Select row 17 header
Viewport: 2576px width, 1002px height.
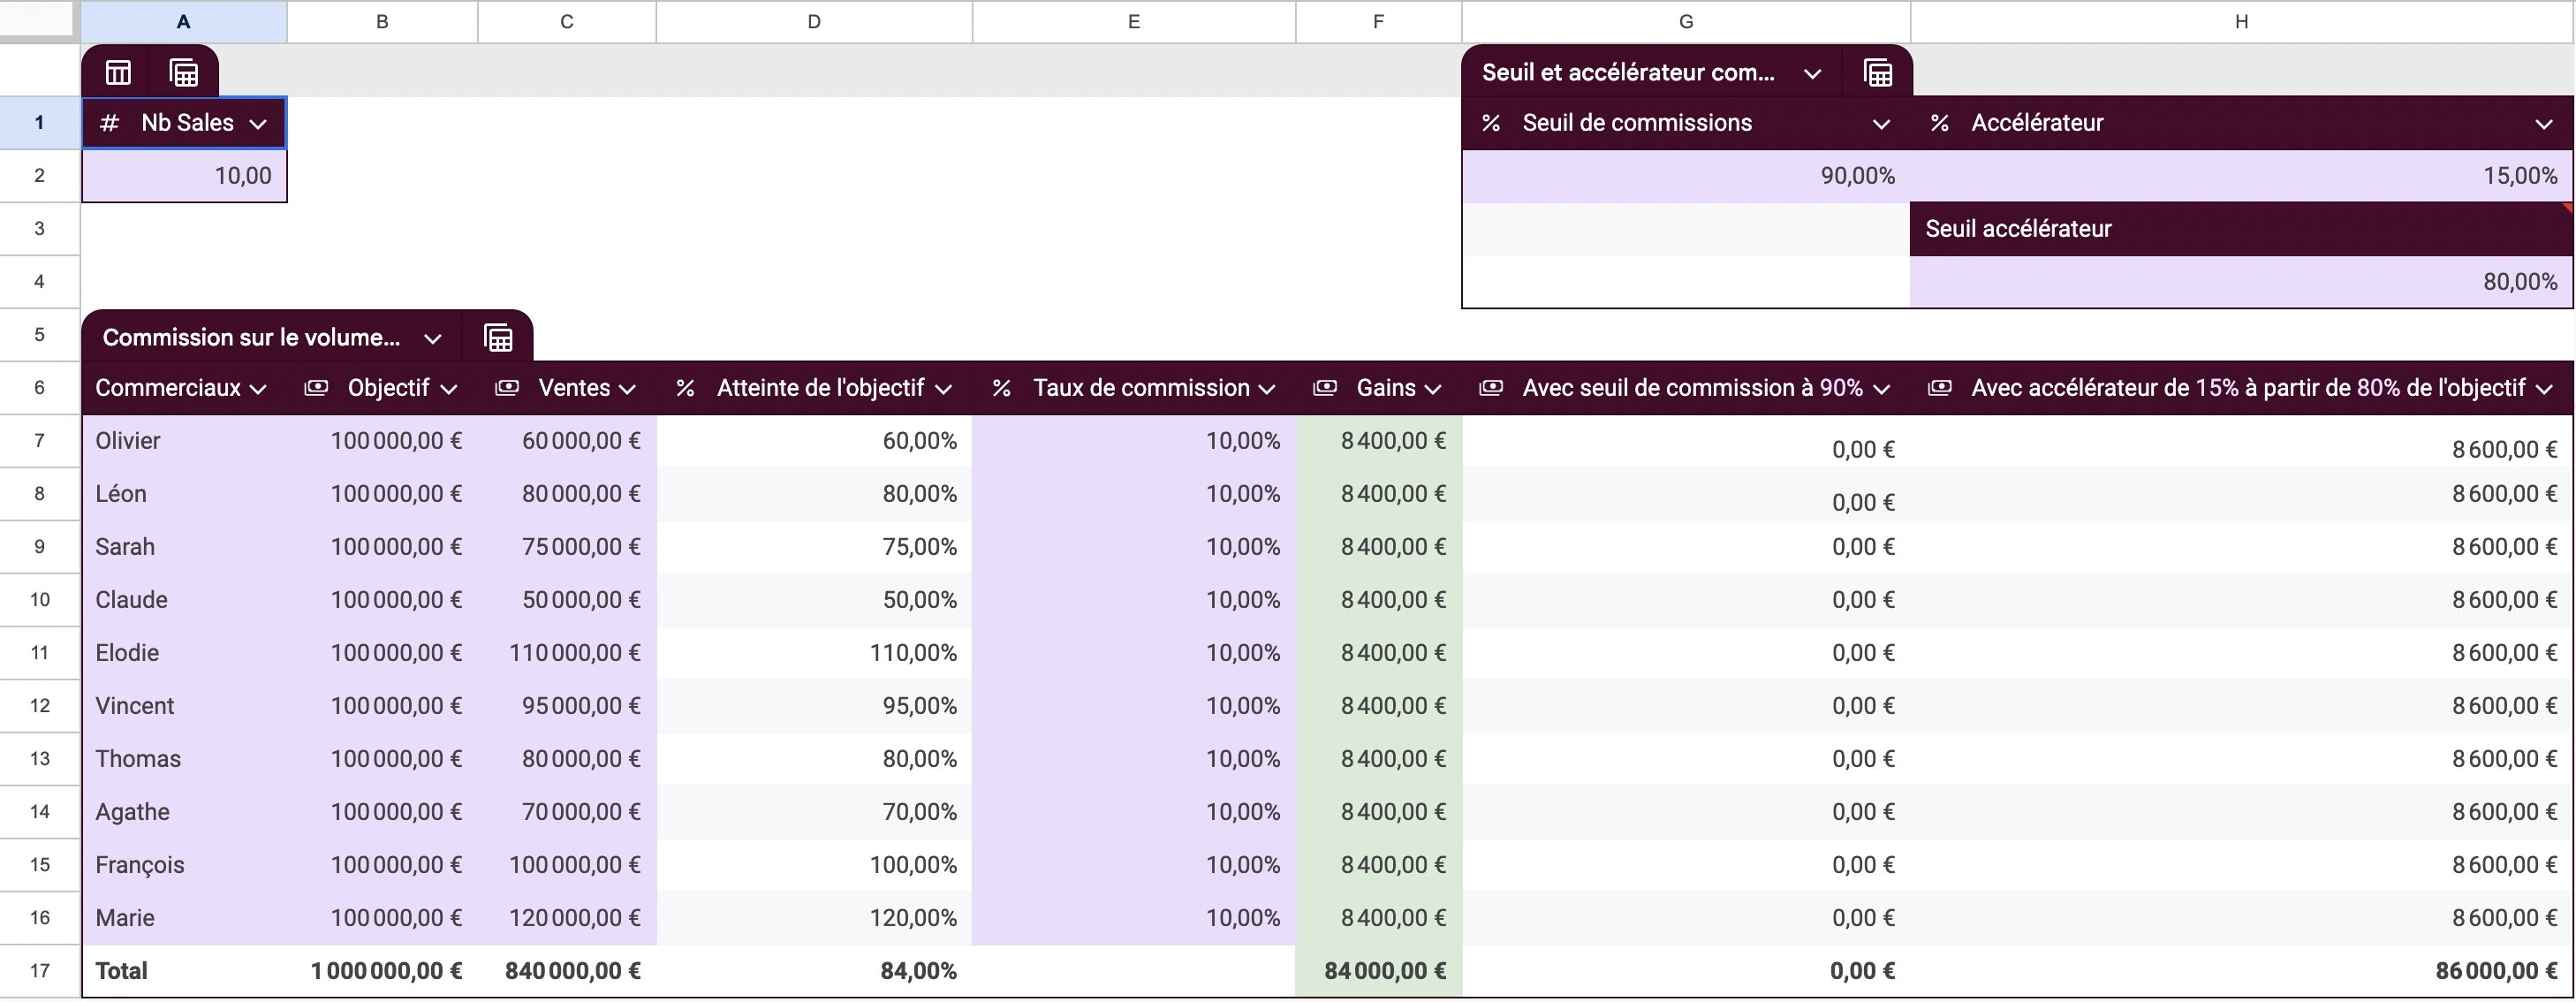[x=40, y=971]
